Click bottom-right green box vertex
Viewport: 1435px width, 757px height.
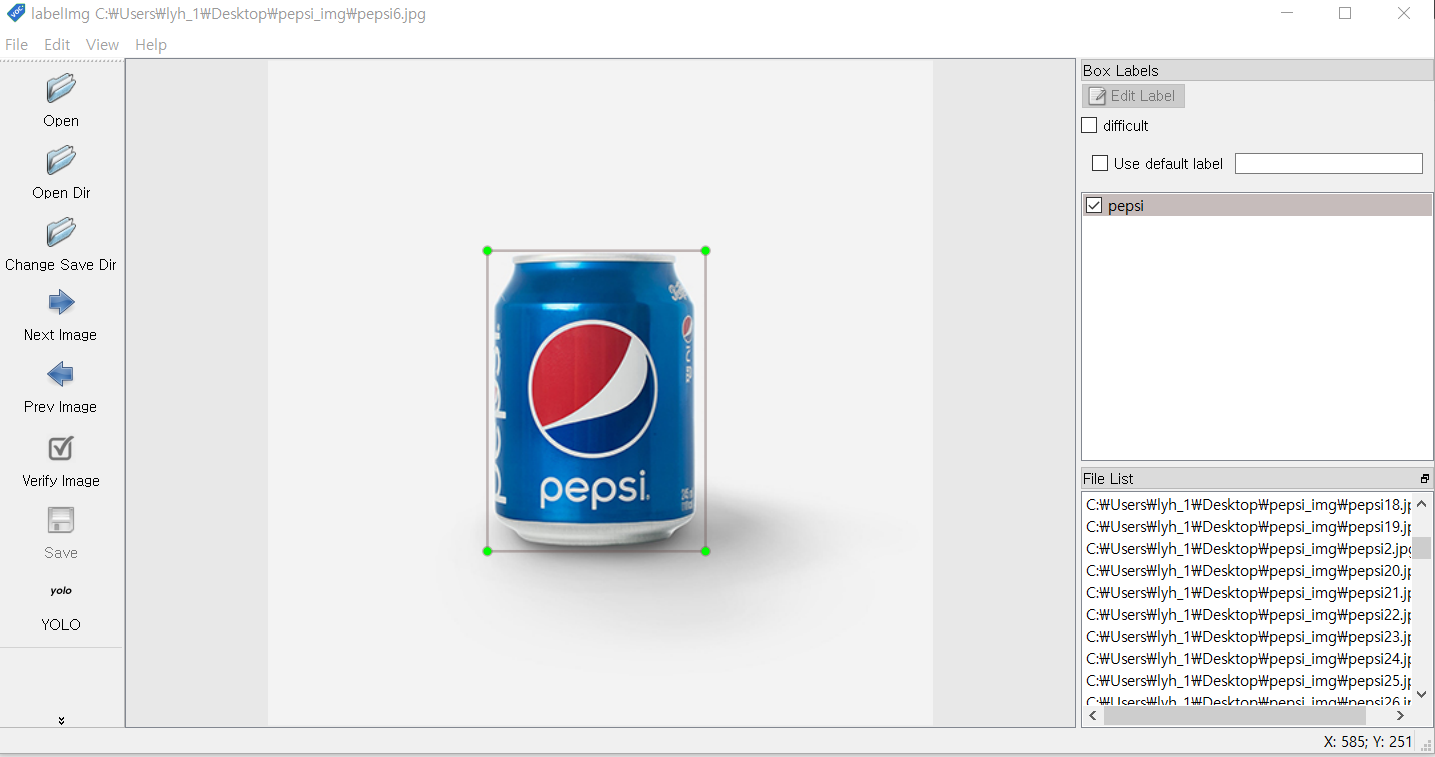(705, 551)
